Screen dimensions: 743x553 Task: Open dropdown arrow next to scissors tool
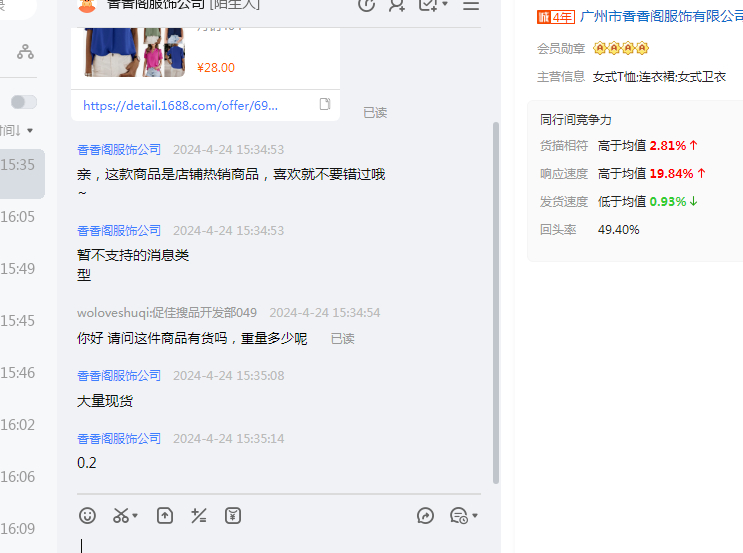135,516
